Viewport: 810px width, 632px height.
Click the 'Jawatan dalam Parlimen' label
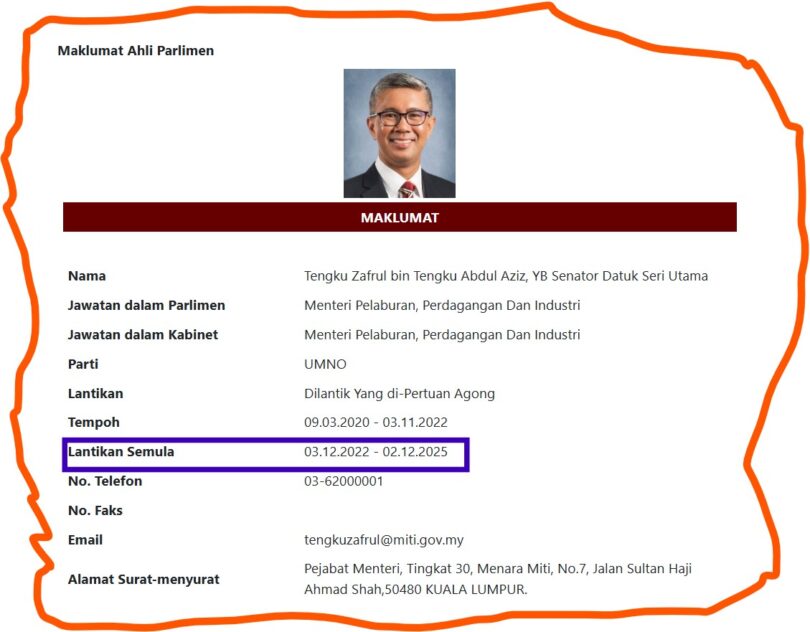coord(146,305)
